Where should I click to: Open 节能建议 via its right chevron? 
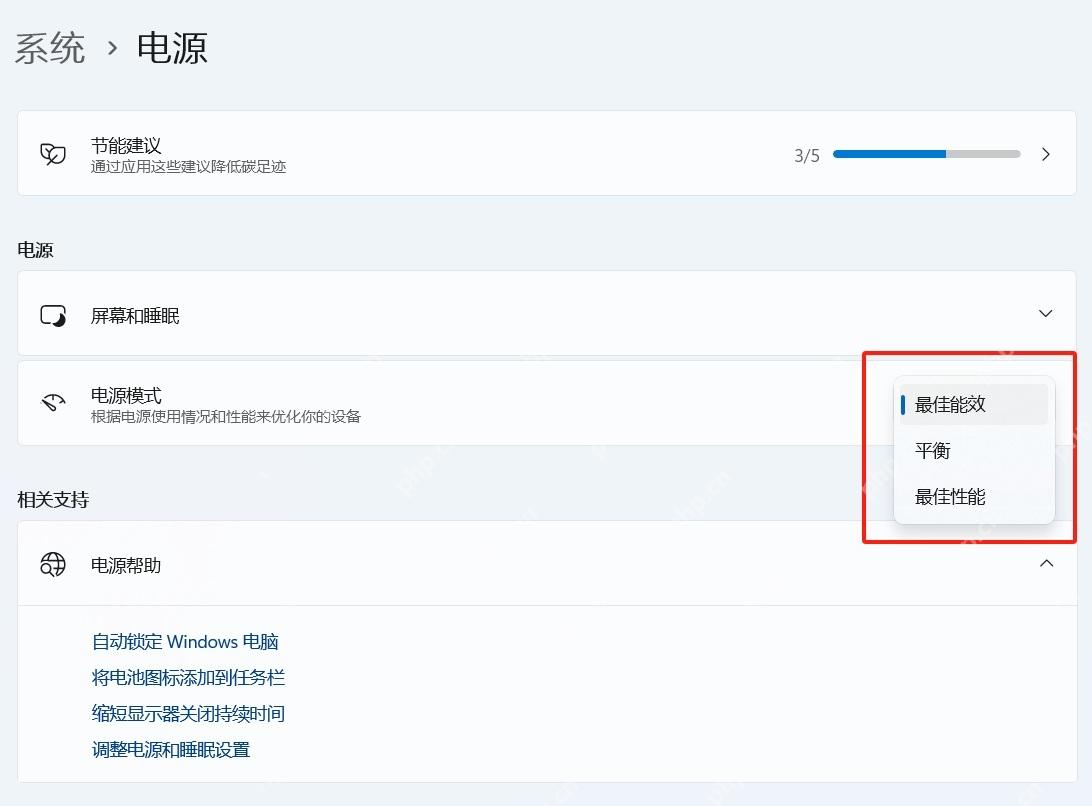[x=1045, y=154]
